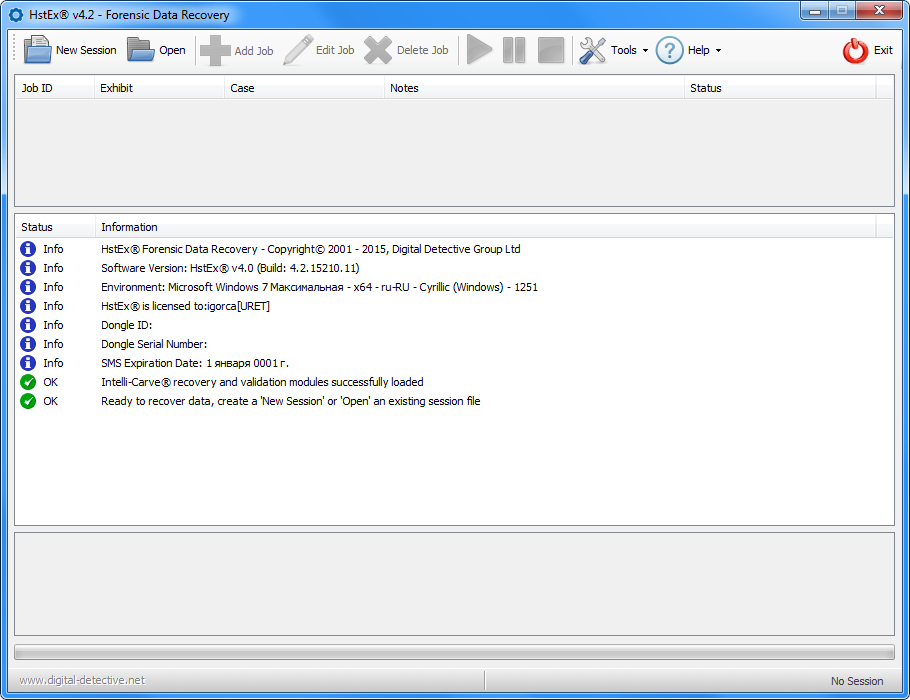This screenshot has height=700, width=910.
Task: Click the Delete Job X icon
Action: click(x=378, y=50)
